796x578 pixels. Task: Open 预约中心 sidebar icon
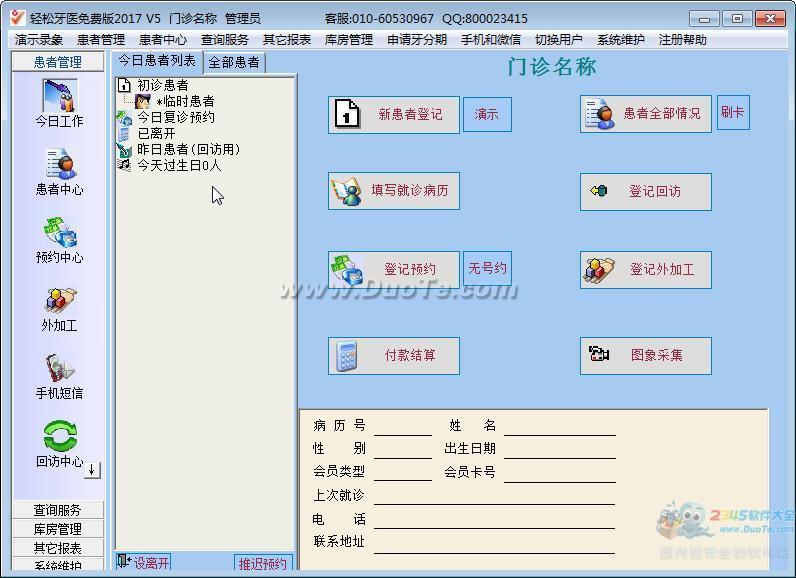[59, 240]
